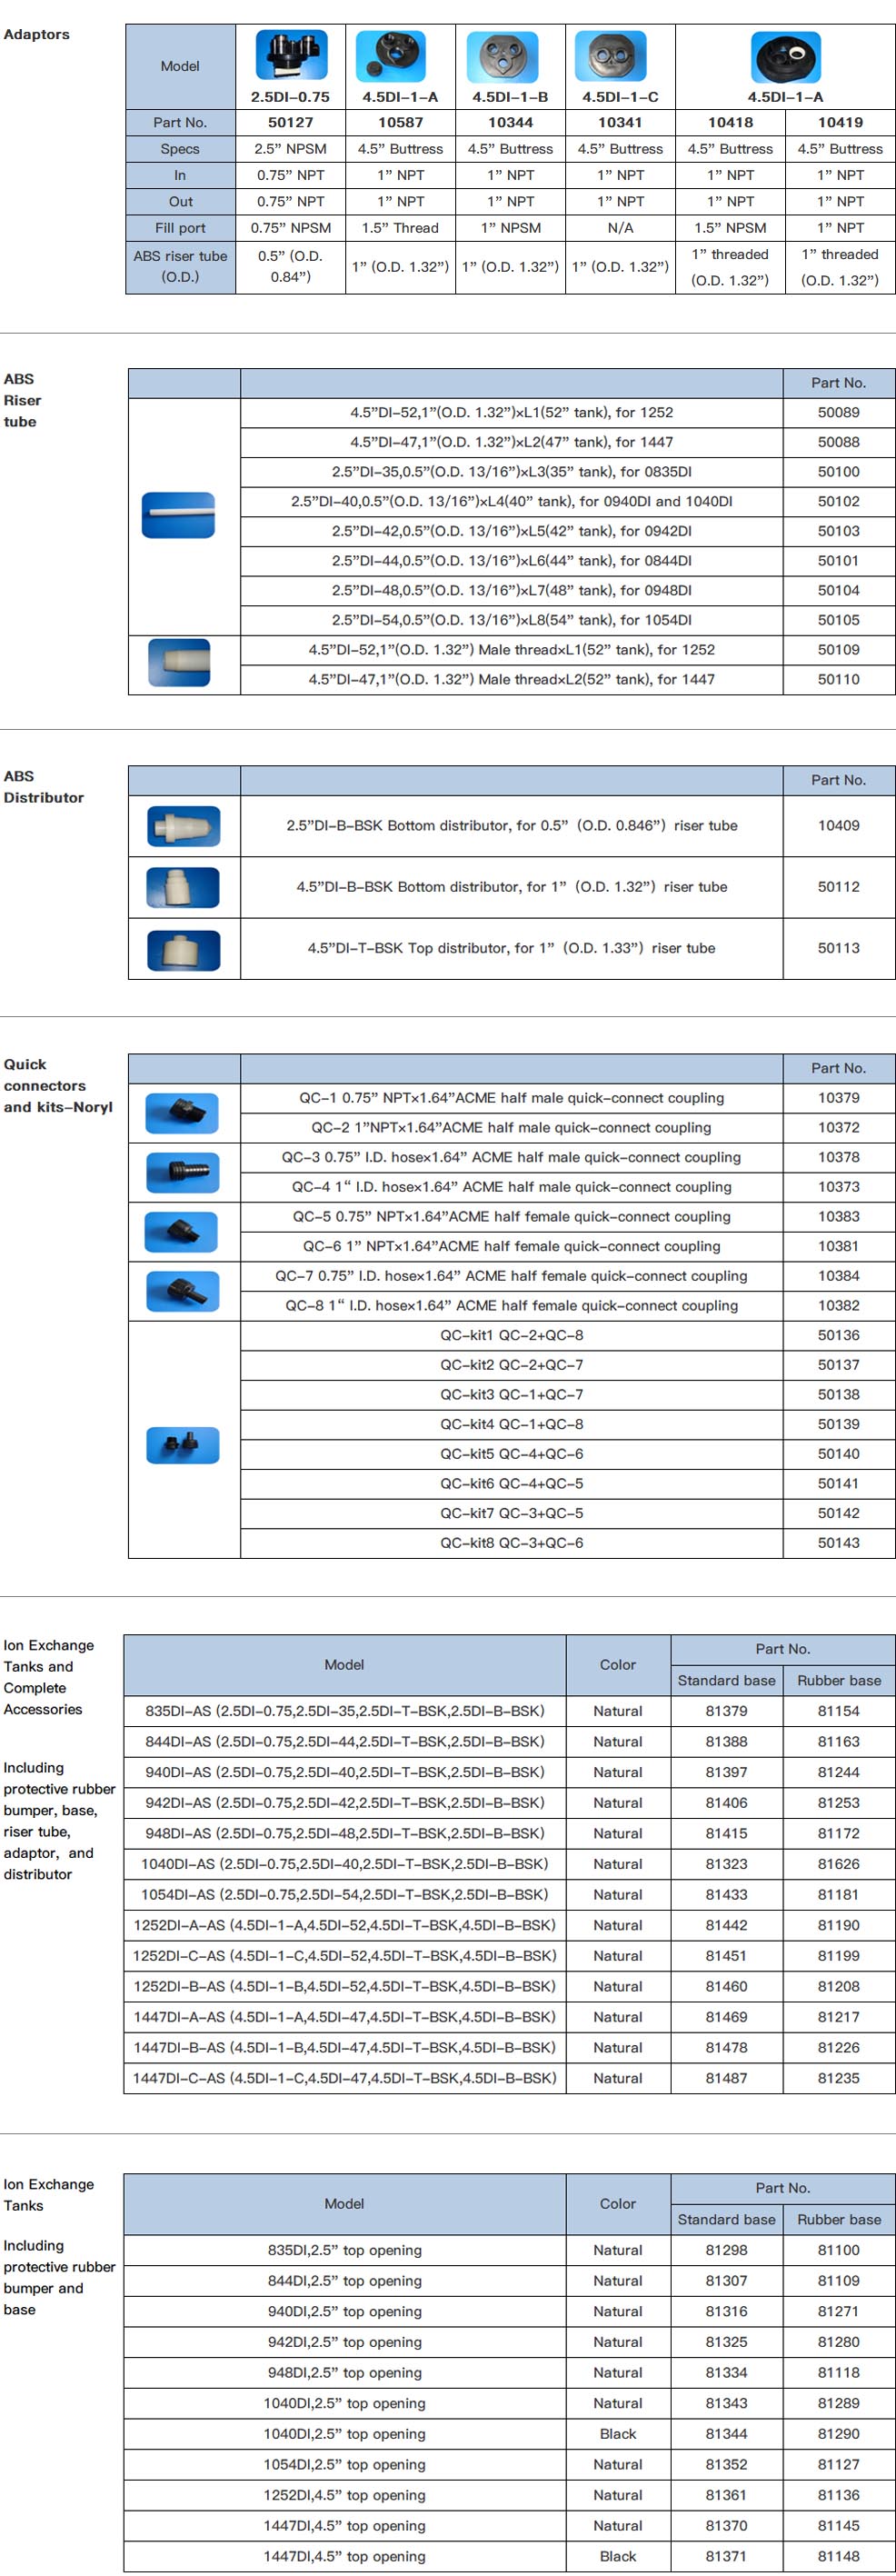This screenshot has height=2576, width=896.
Task: Click the 4.5DI-1-C adaptor image
Action: click(x=620, y=57)
